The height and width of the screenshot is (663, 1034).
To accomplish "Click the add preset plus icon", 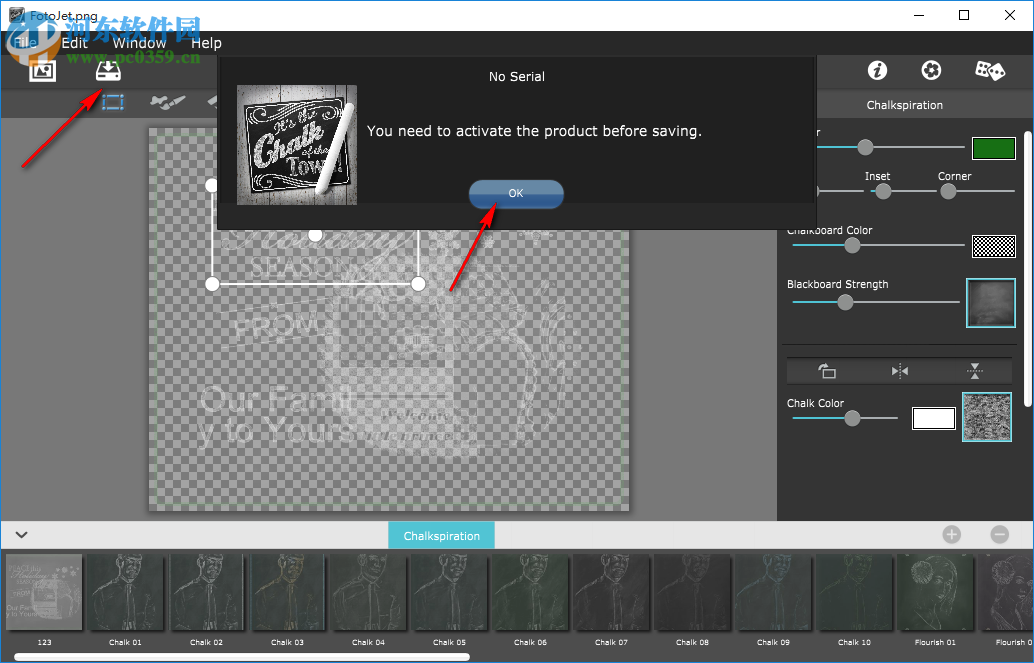I will coord(952,534).
